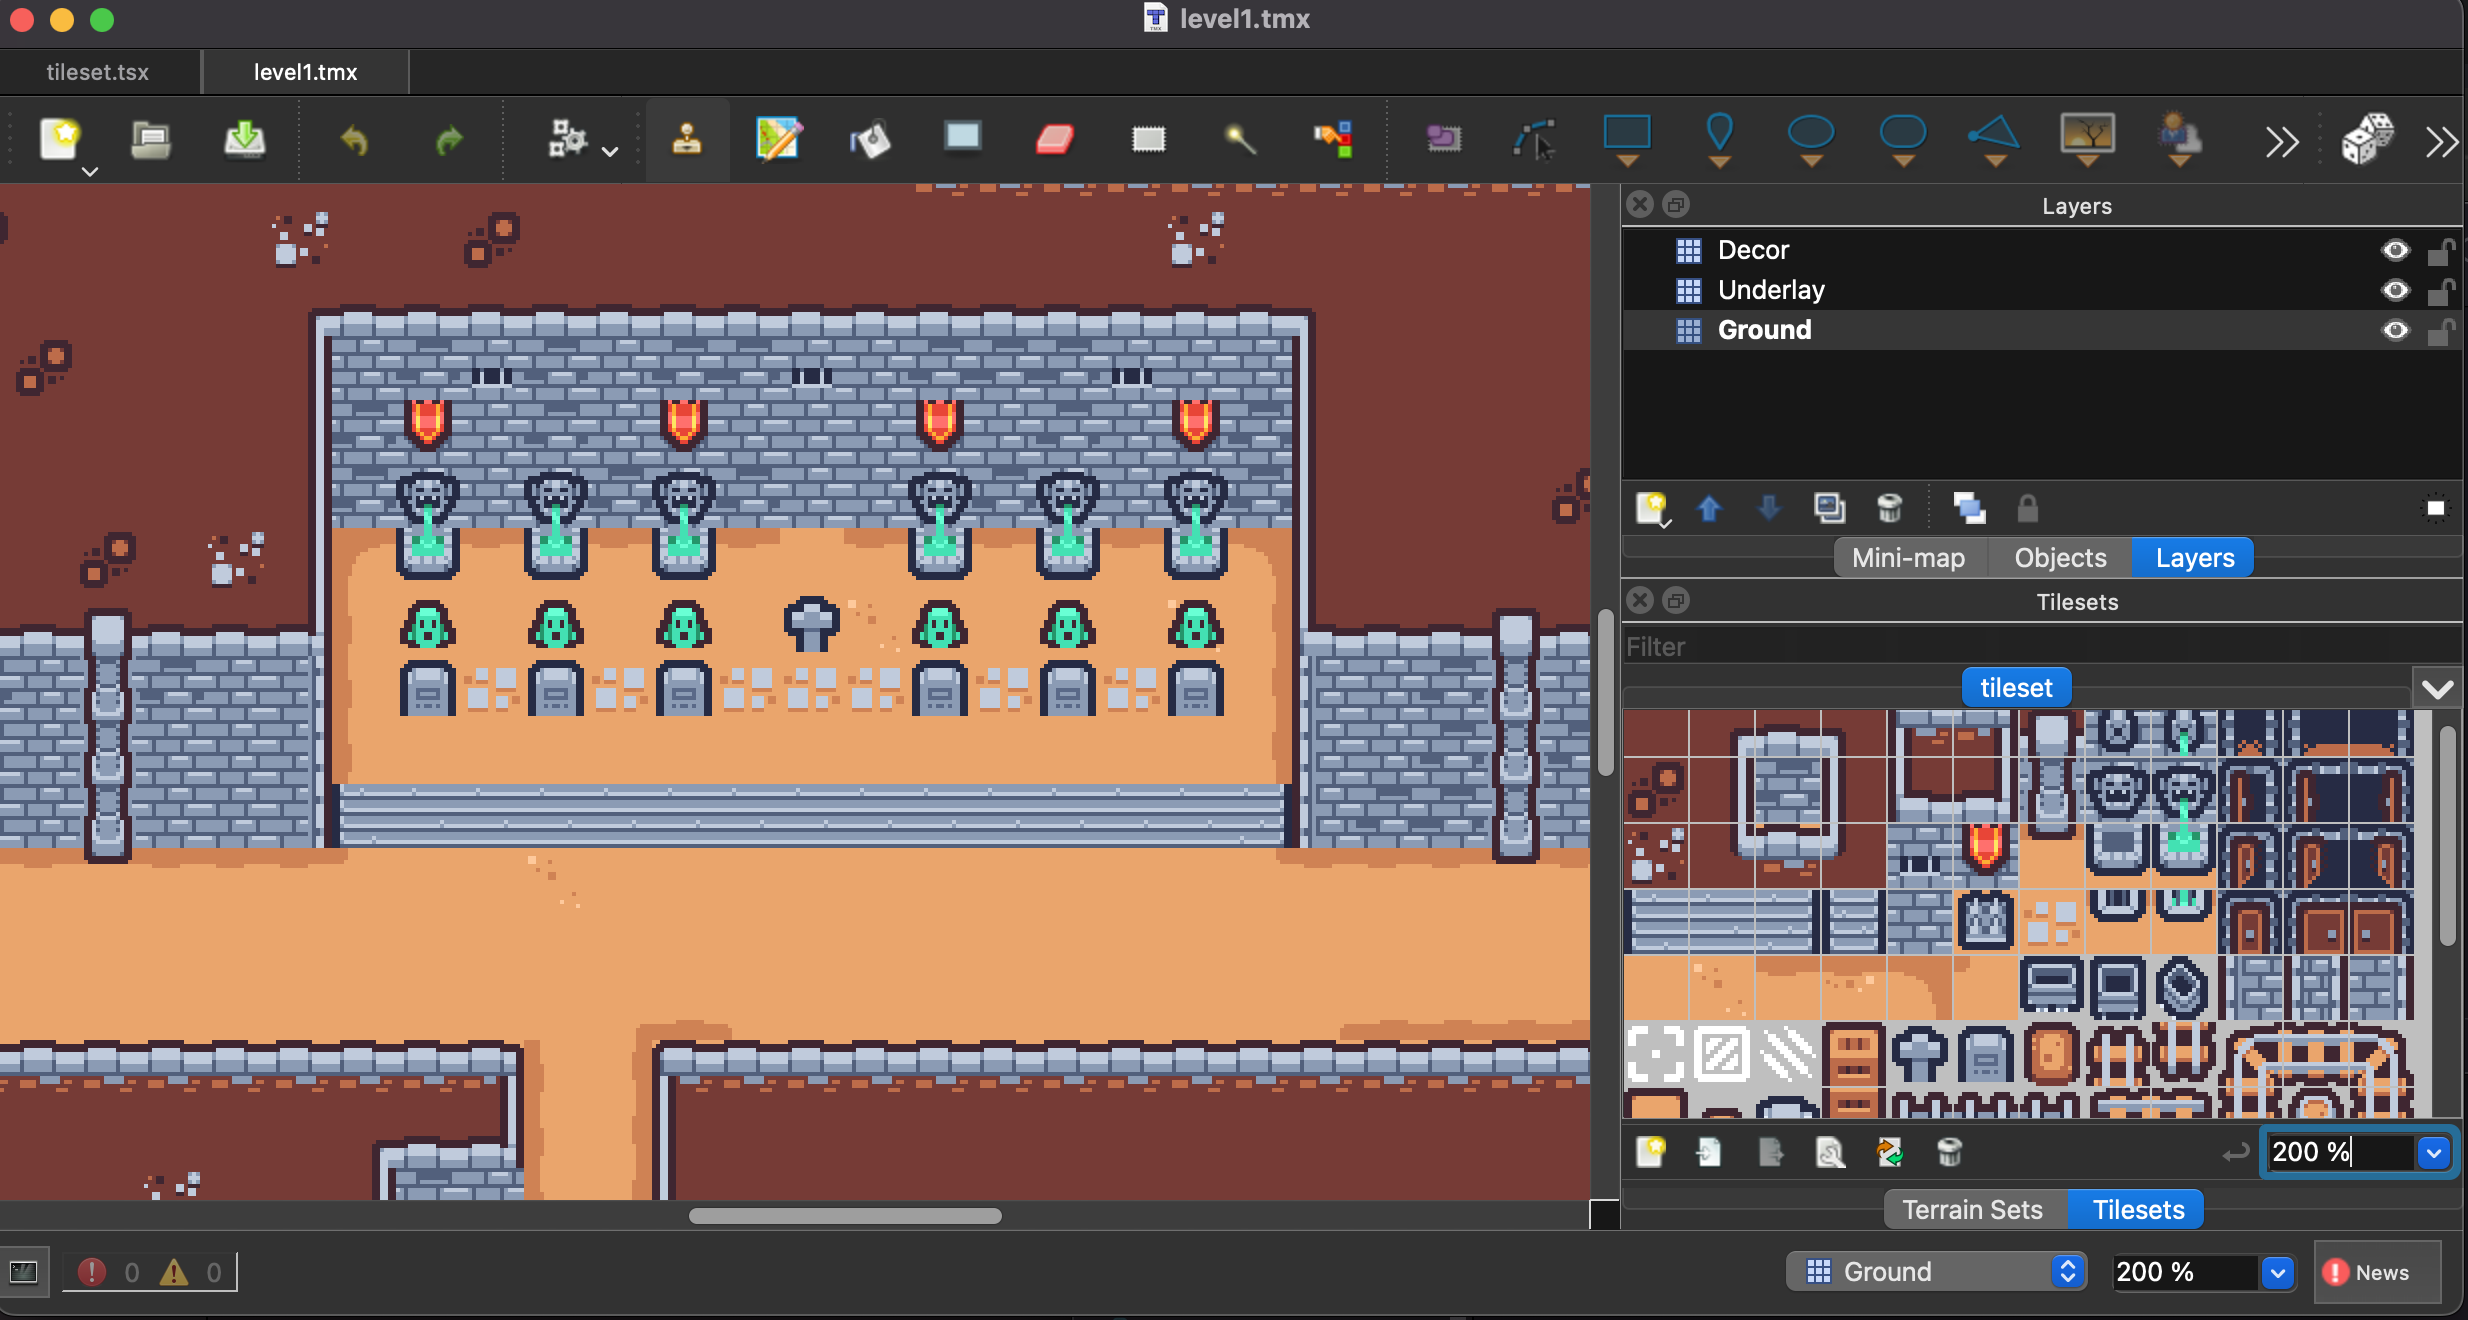Toggle Show/Hide other layers icon
Image resolution: width=2468 pixels, height=1320 pixels.
(1969, 509)
